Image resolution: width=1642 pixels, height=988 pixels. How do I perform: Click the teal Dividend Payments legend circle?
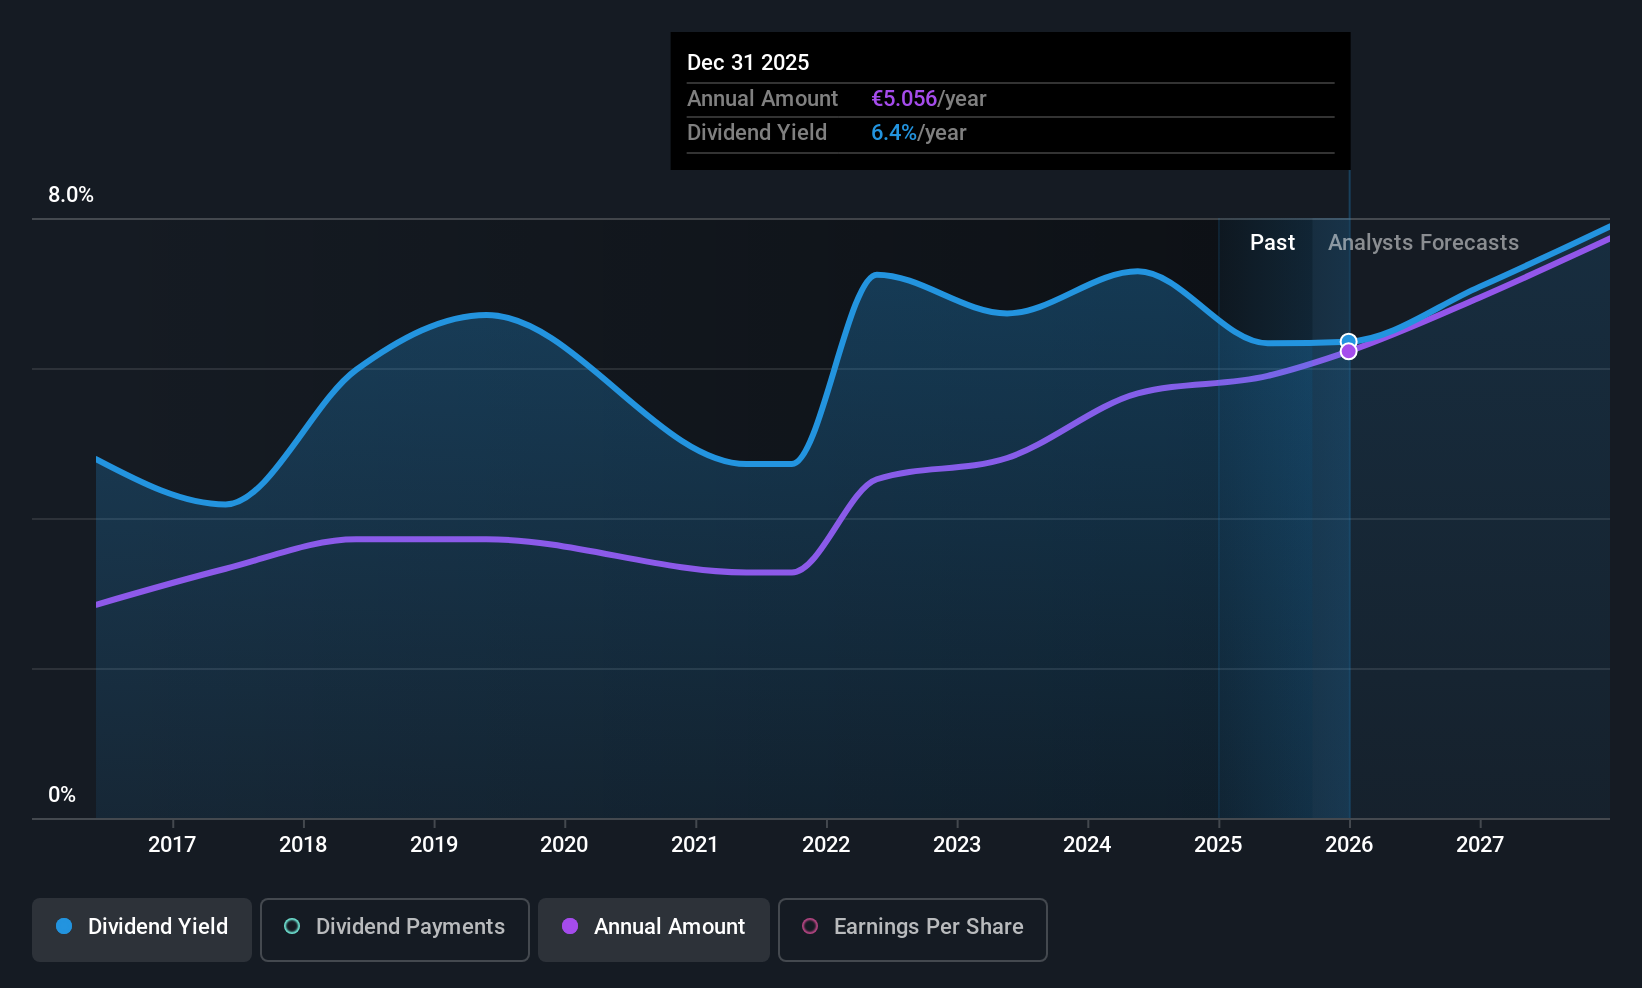click(292, 926)
